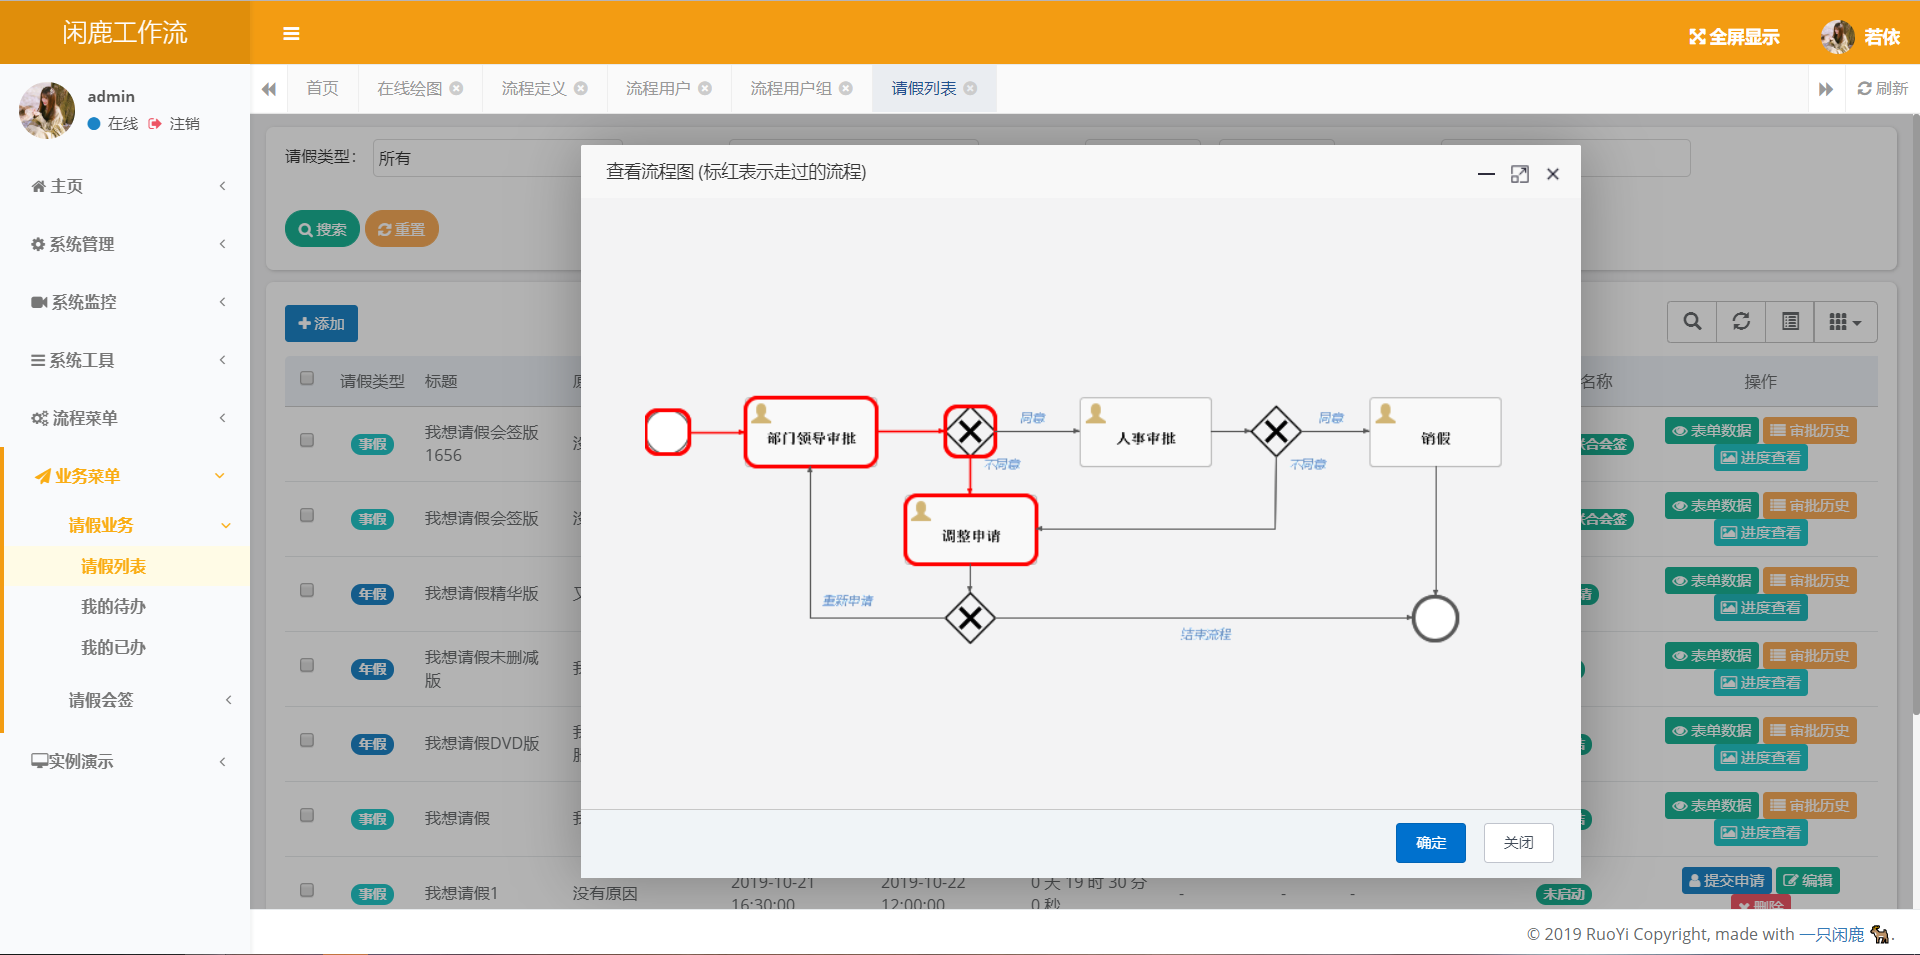Check the 我想请假 事假 row
1920x955 pixels.
coord(307,815)
